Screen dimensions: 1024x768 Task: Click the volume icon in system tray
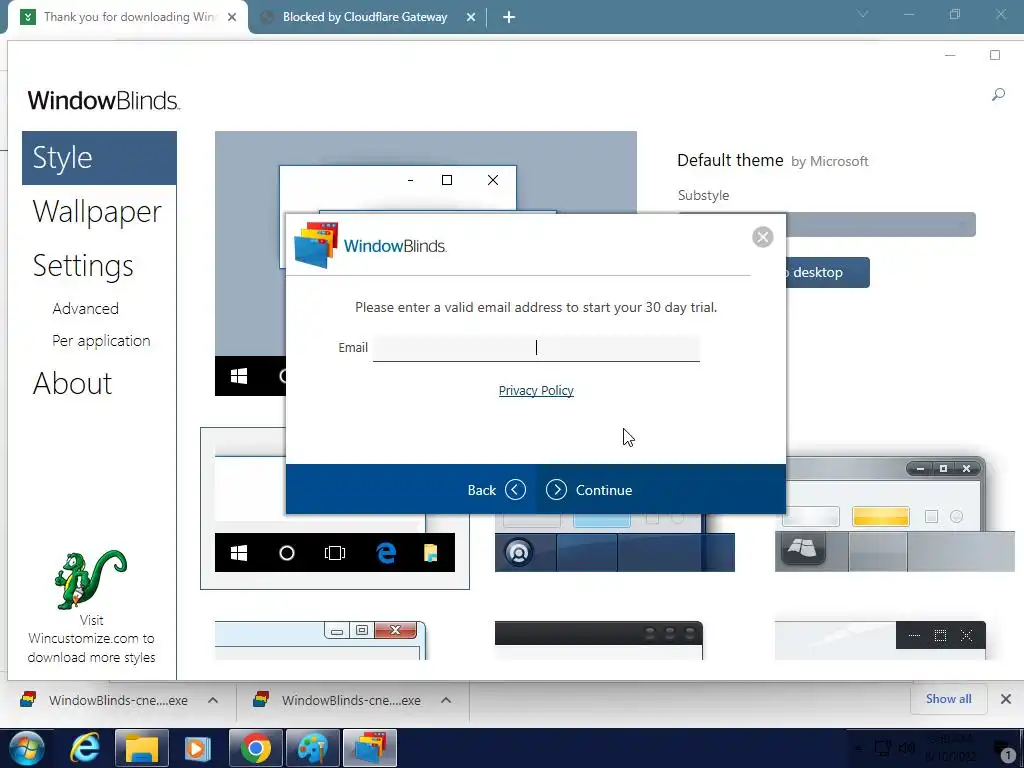point(906,748)
